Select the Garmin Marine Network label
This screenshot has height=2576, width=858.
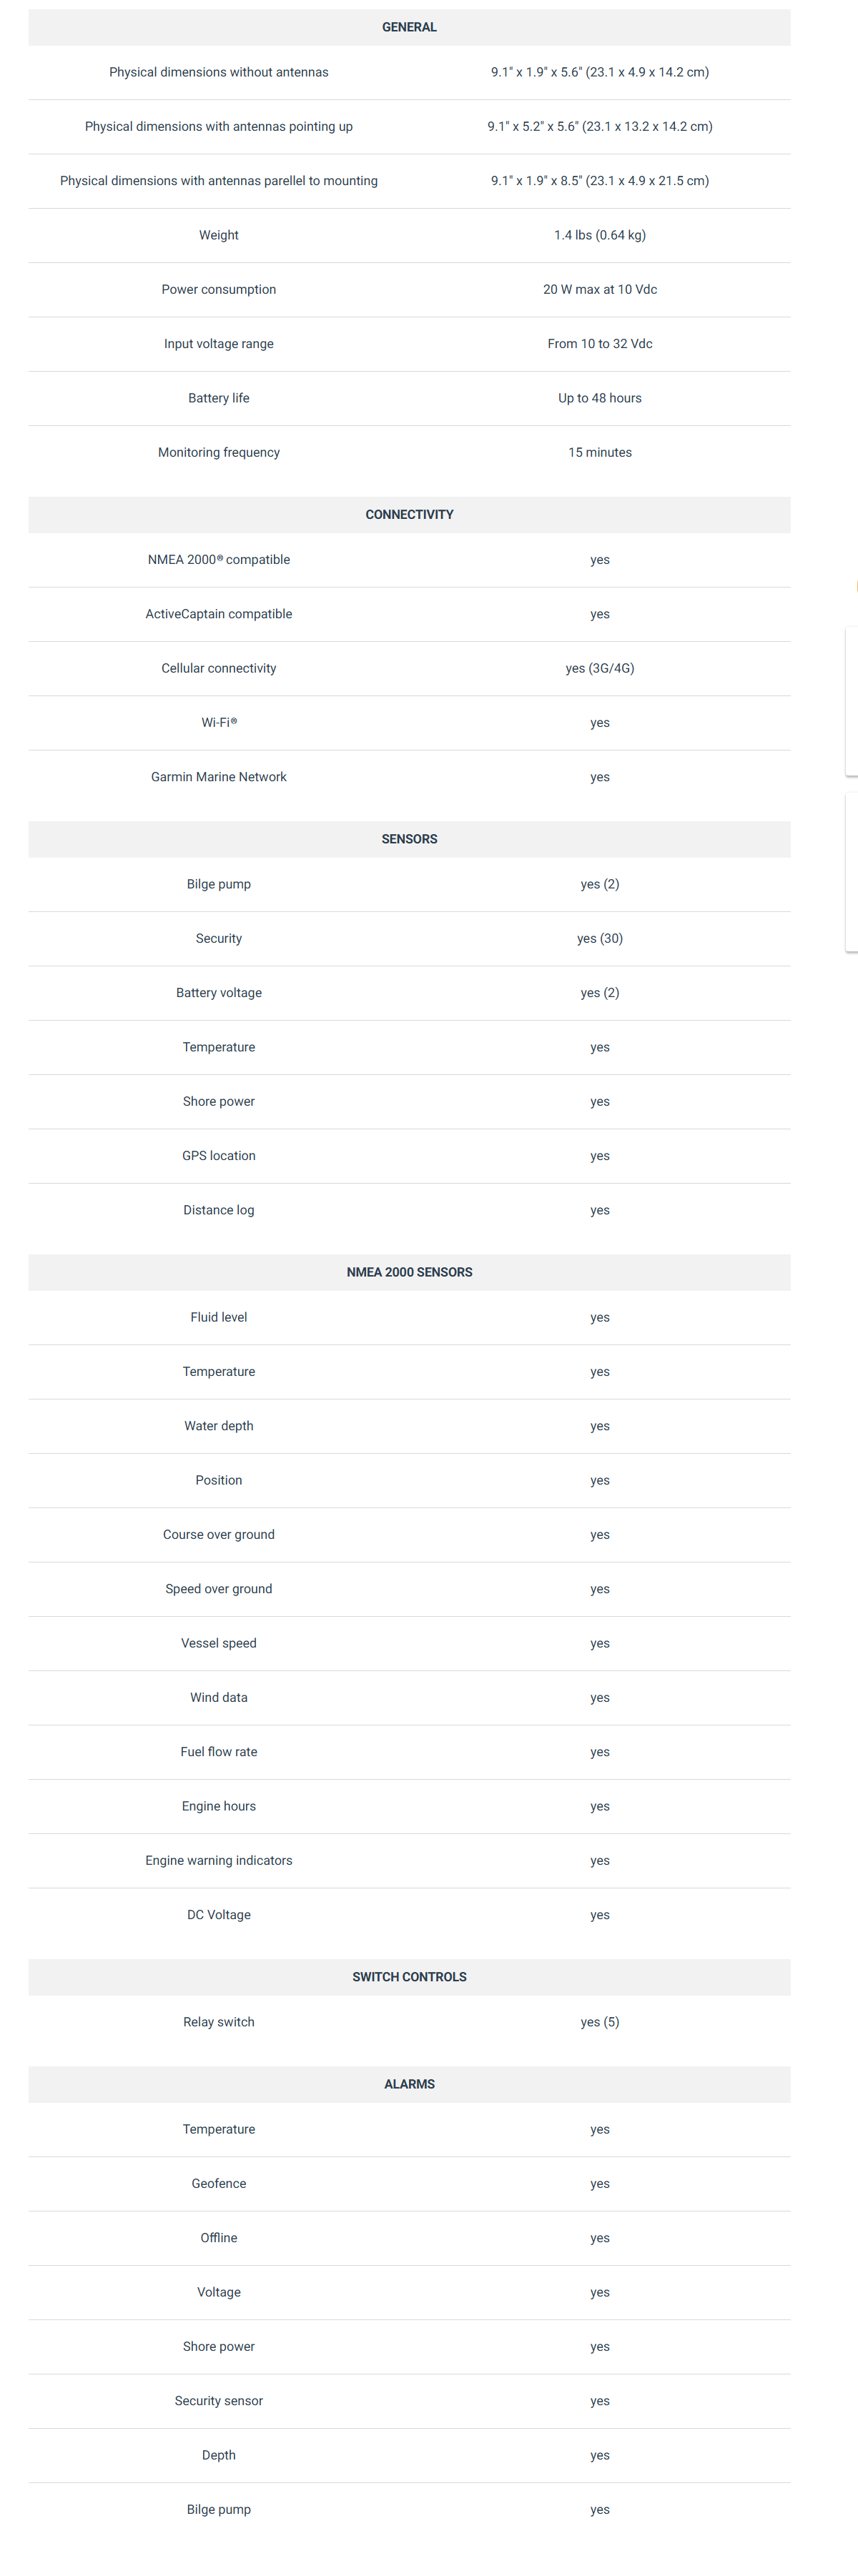coord(219,777)
